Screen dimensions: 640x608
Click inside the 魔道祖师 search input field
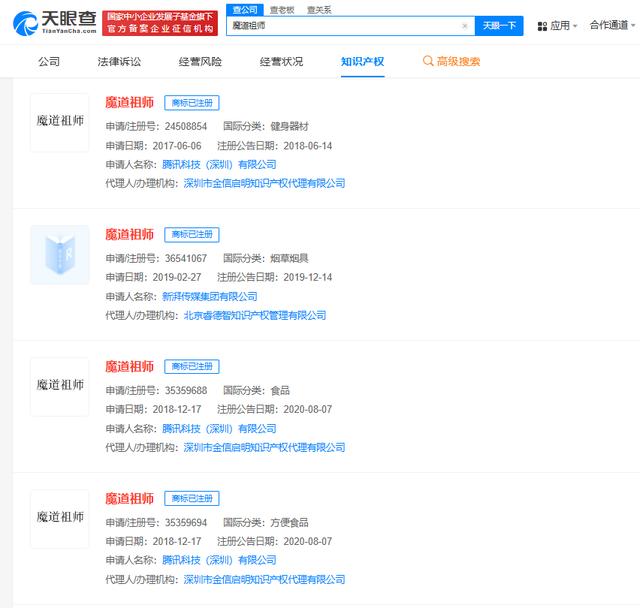click(340, 26)
